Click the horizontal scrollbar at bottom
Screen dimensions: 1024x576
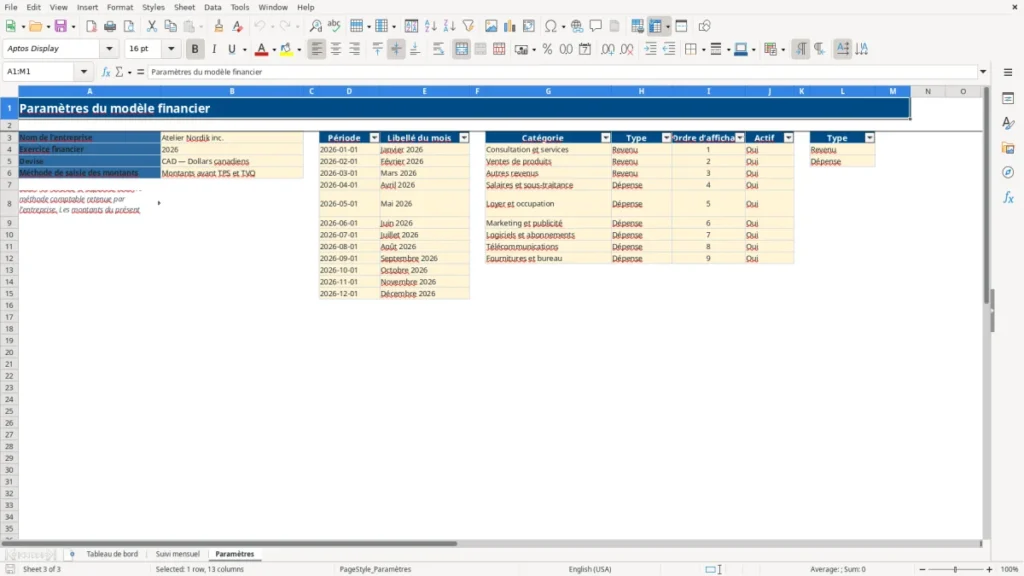point(229,543)
